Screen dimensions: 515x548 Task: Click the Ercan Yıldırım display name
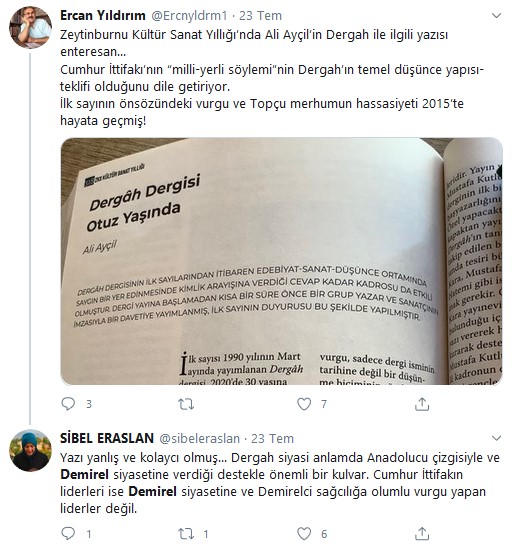[x=103, y=15]
